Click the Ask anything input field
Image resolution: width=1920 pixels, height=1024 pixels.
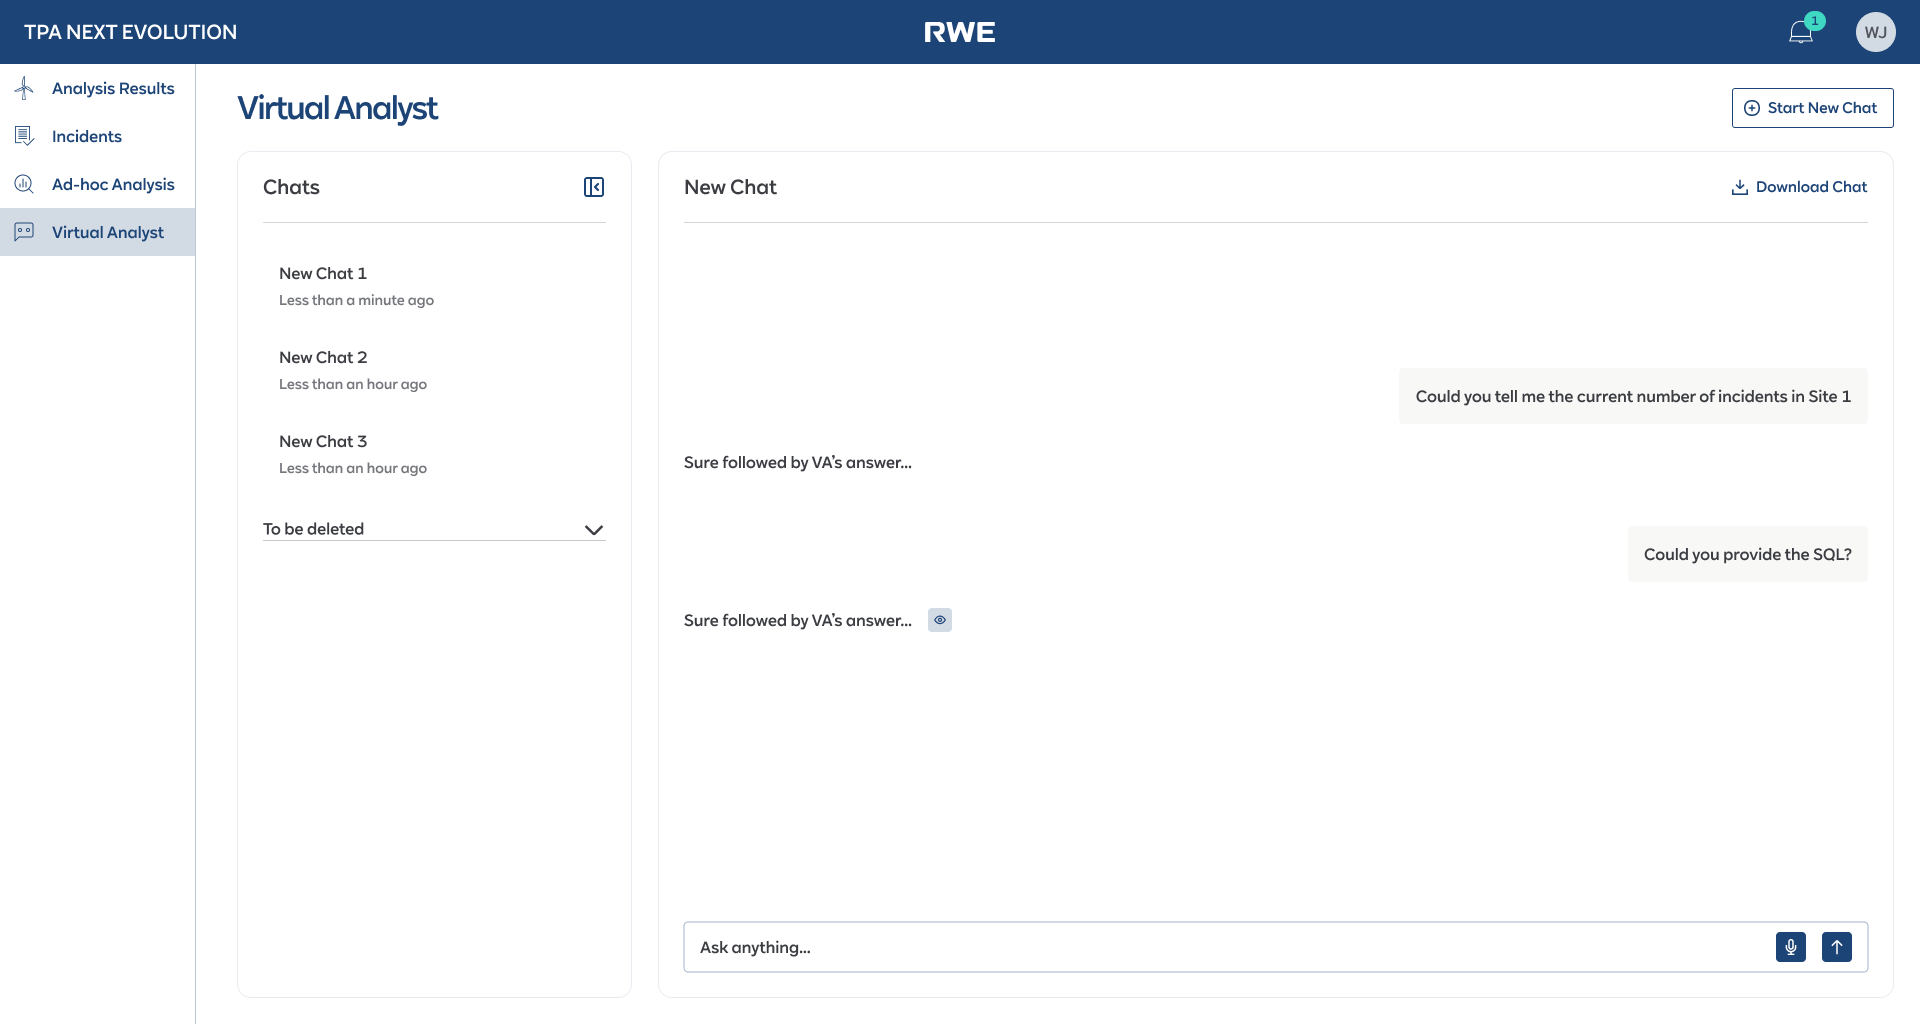[x=1100, y=947]
